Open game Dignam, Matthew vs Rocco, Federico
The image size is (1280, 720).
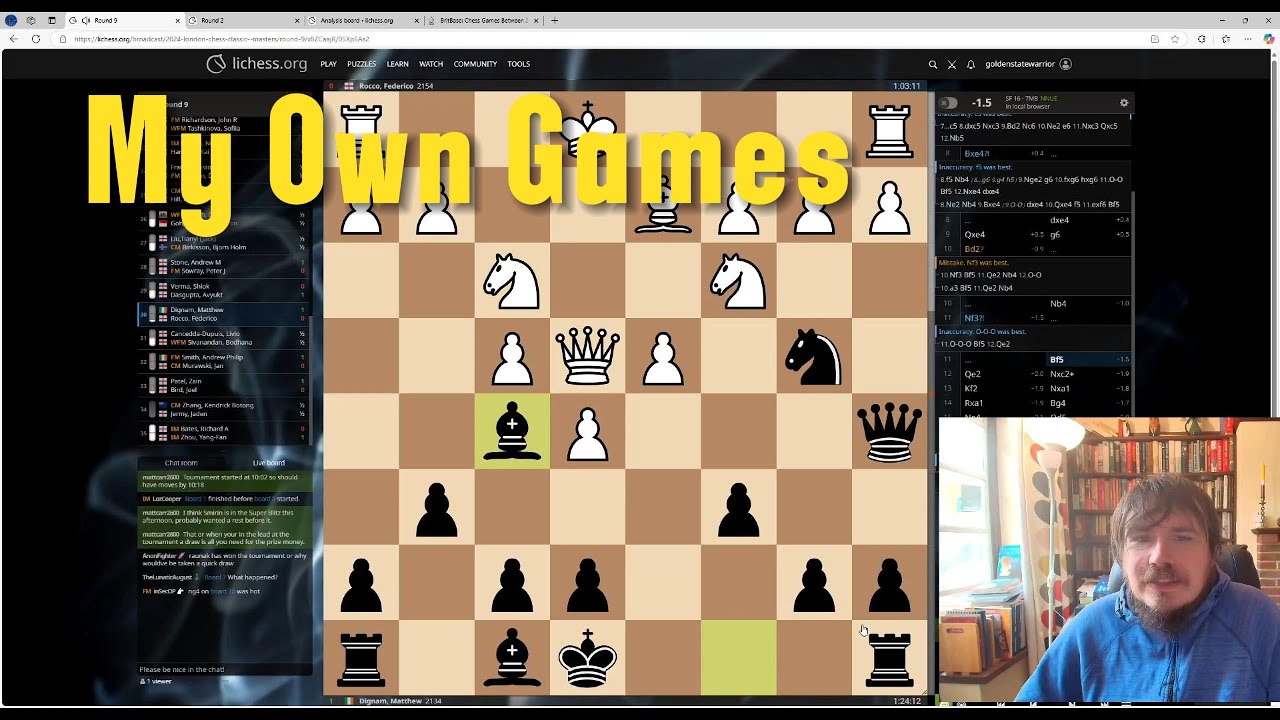224,314
